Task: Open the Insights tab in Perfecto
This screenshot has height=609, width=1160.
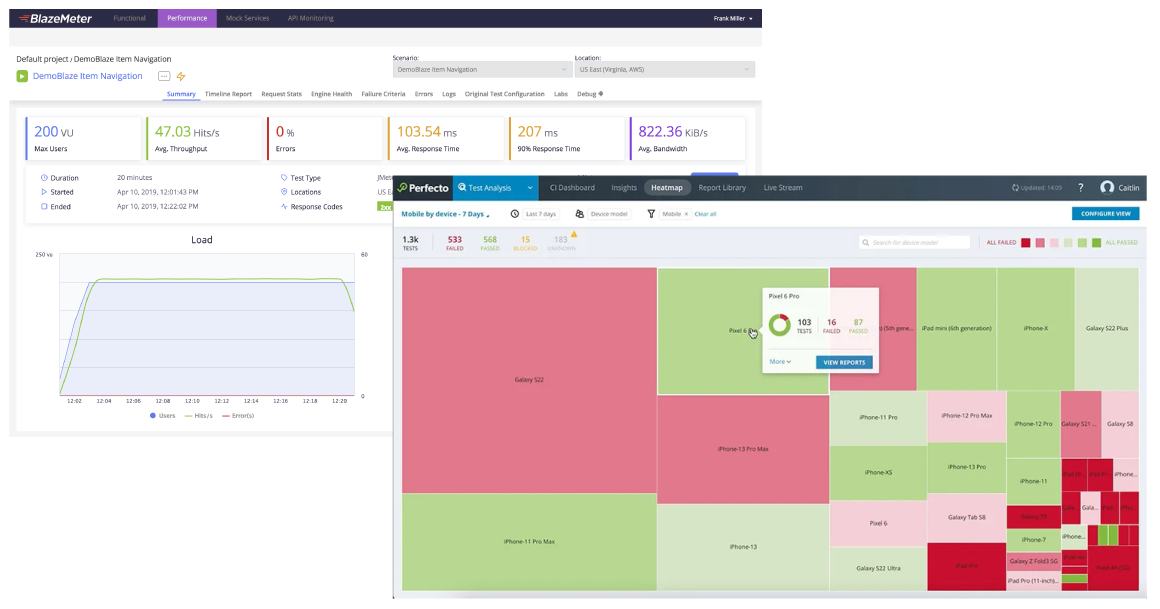Action: click(624, 188)
